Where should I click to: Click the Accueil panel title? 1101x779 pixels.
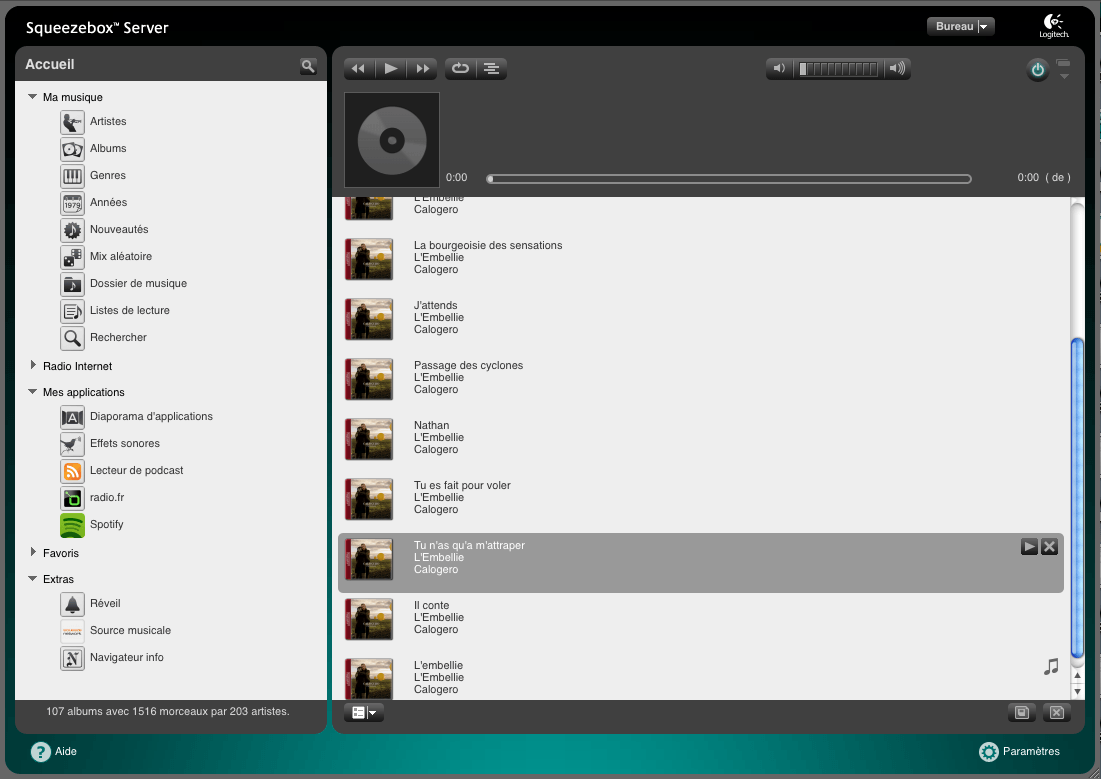(50, 65)
